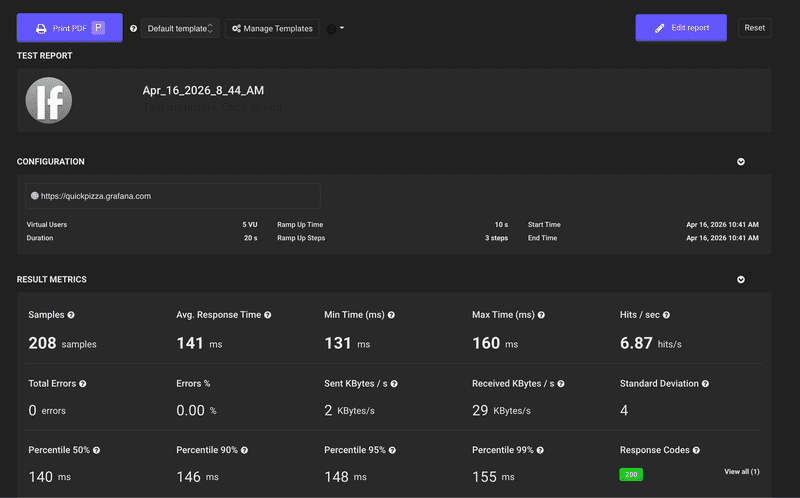Screen dimensions: 800x498
Task: Click the Print PDF button
Action: click(x=69, y=28)
